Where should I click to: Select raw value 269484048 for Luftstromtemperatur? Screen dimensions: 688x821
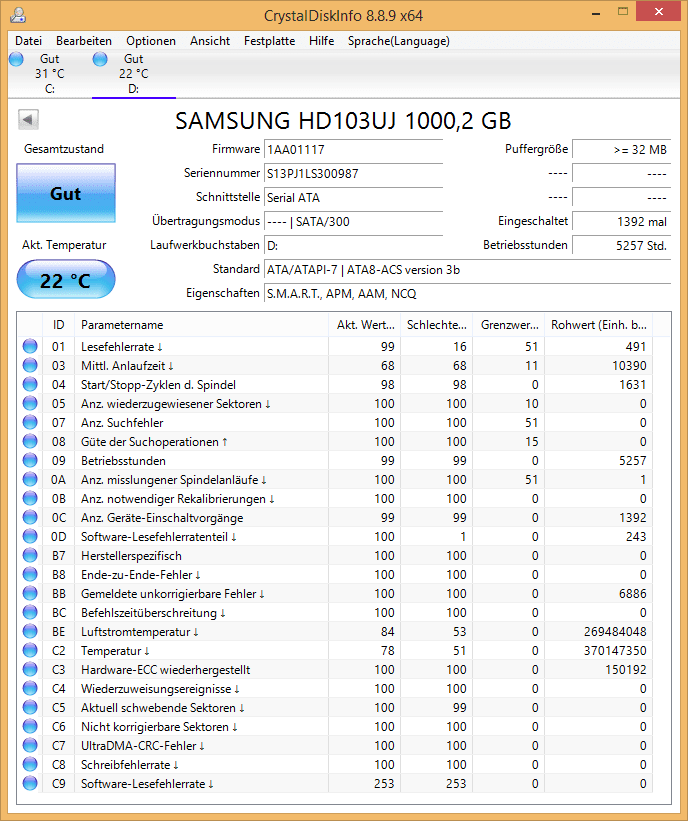[x=615, y=632]
